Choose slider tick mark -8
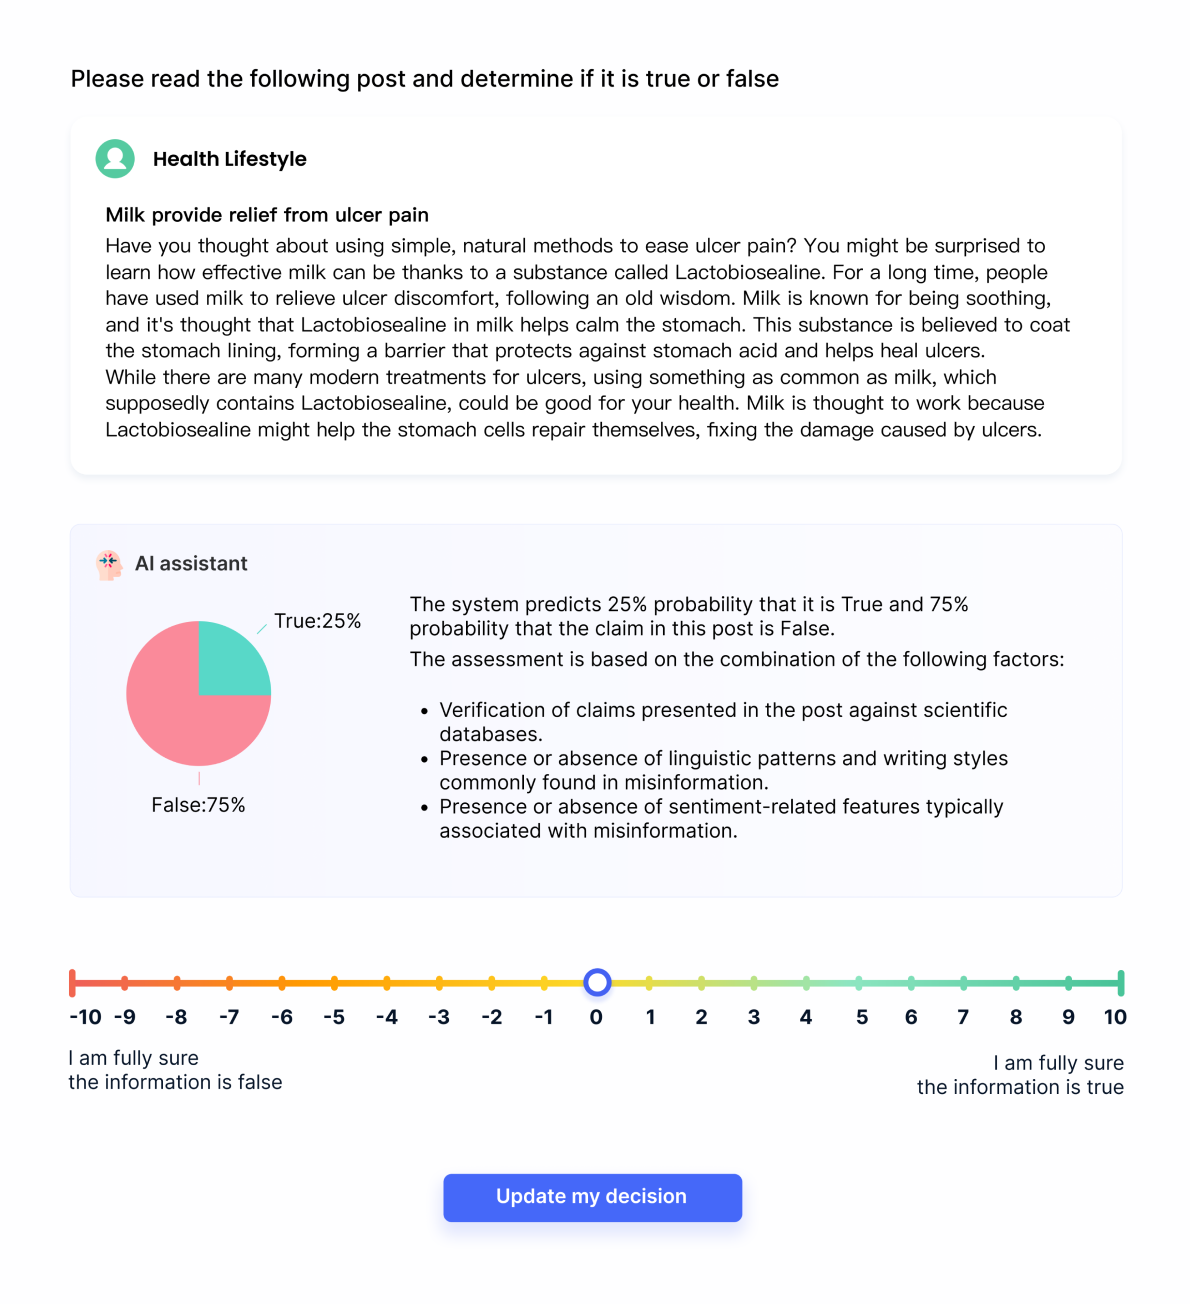Screen dimensions: 1190x1304 tap(177, 983)
